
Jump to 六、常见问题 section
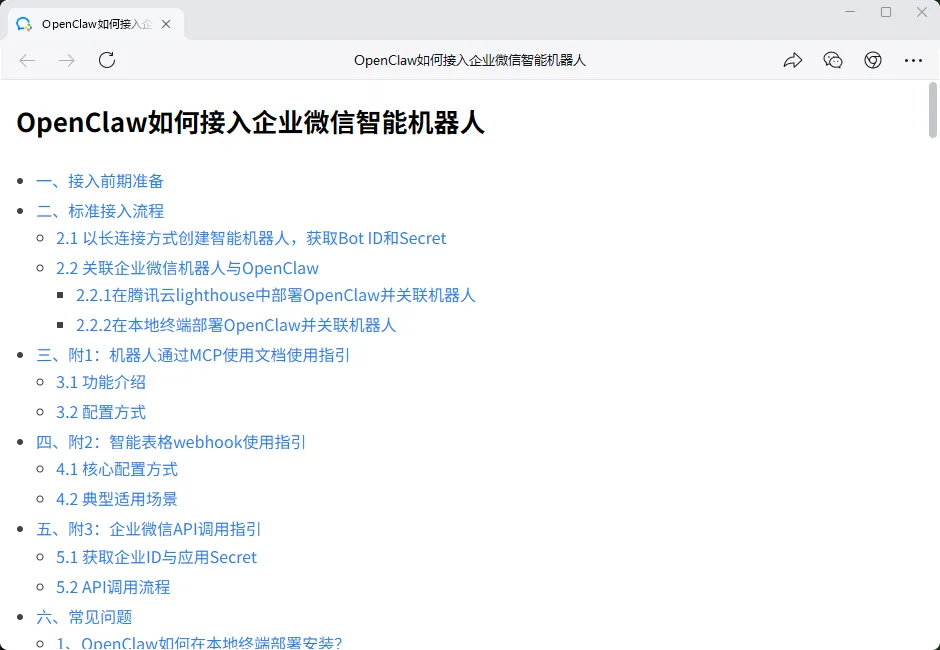(x=84, y=617)
